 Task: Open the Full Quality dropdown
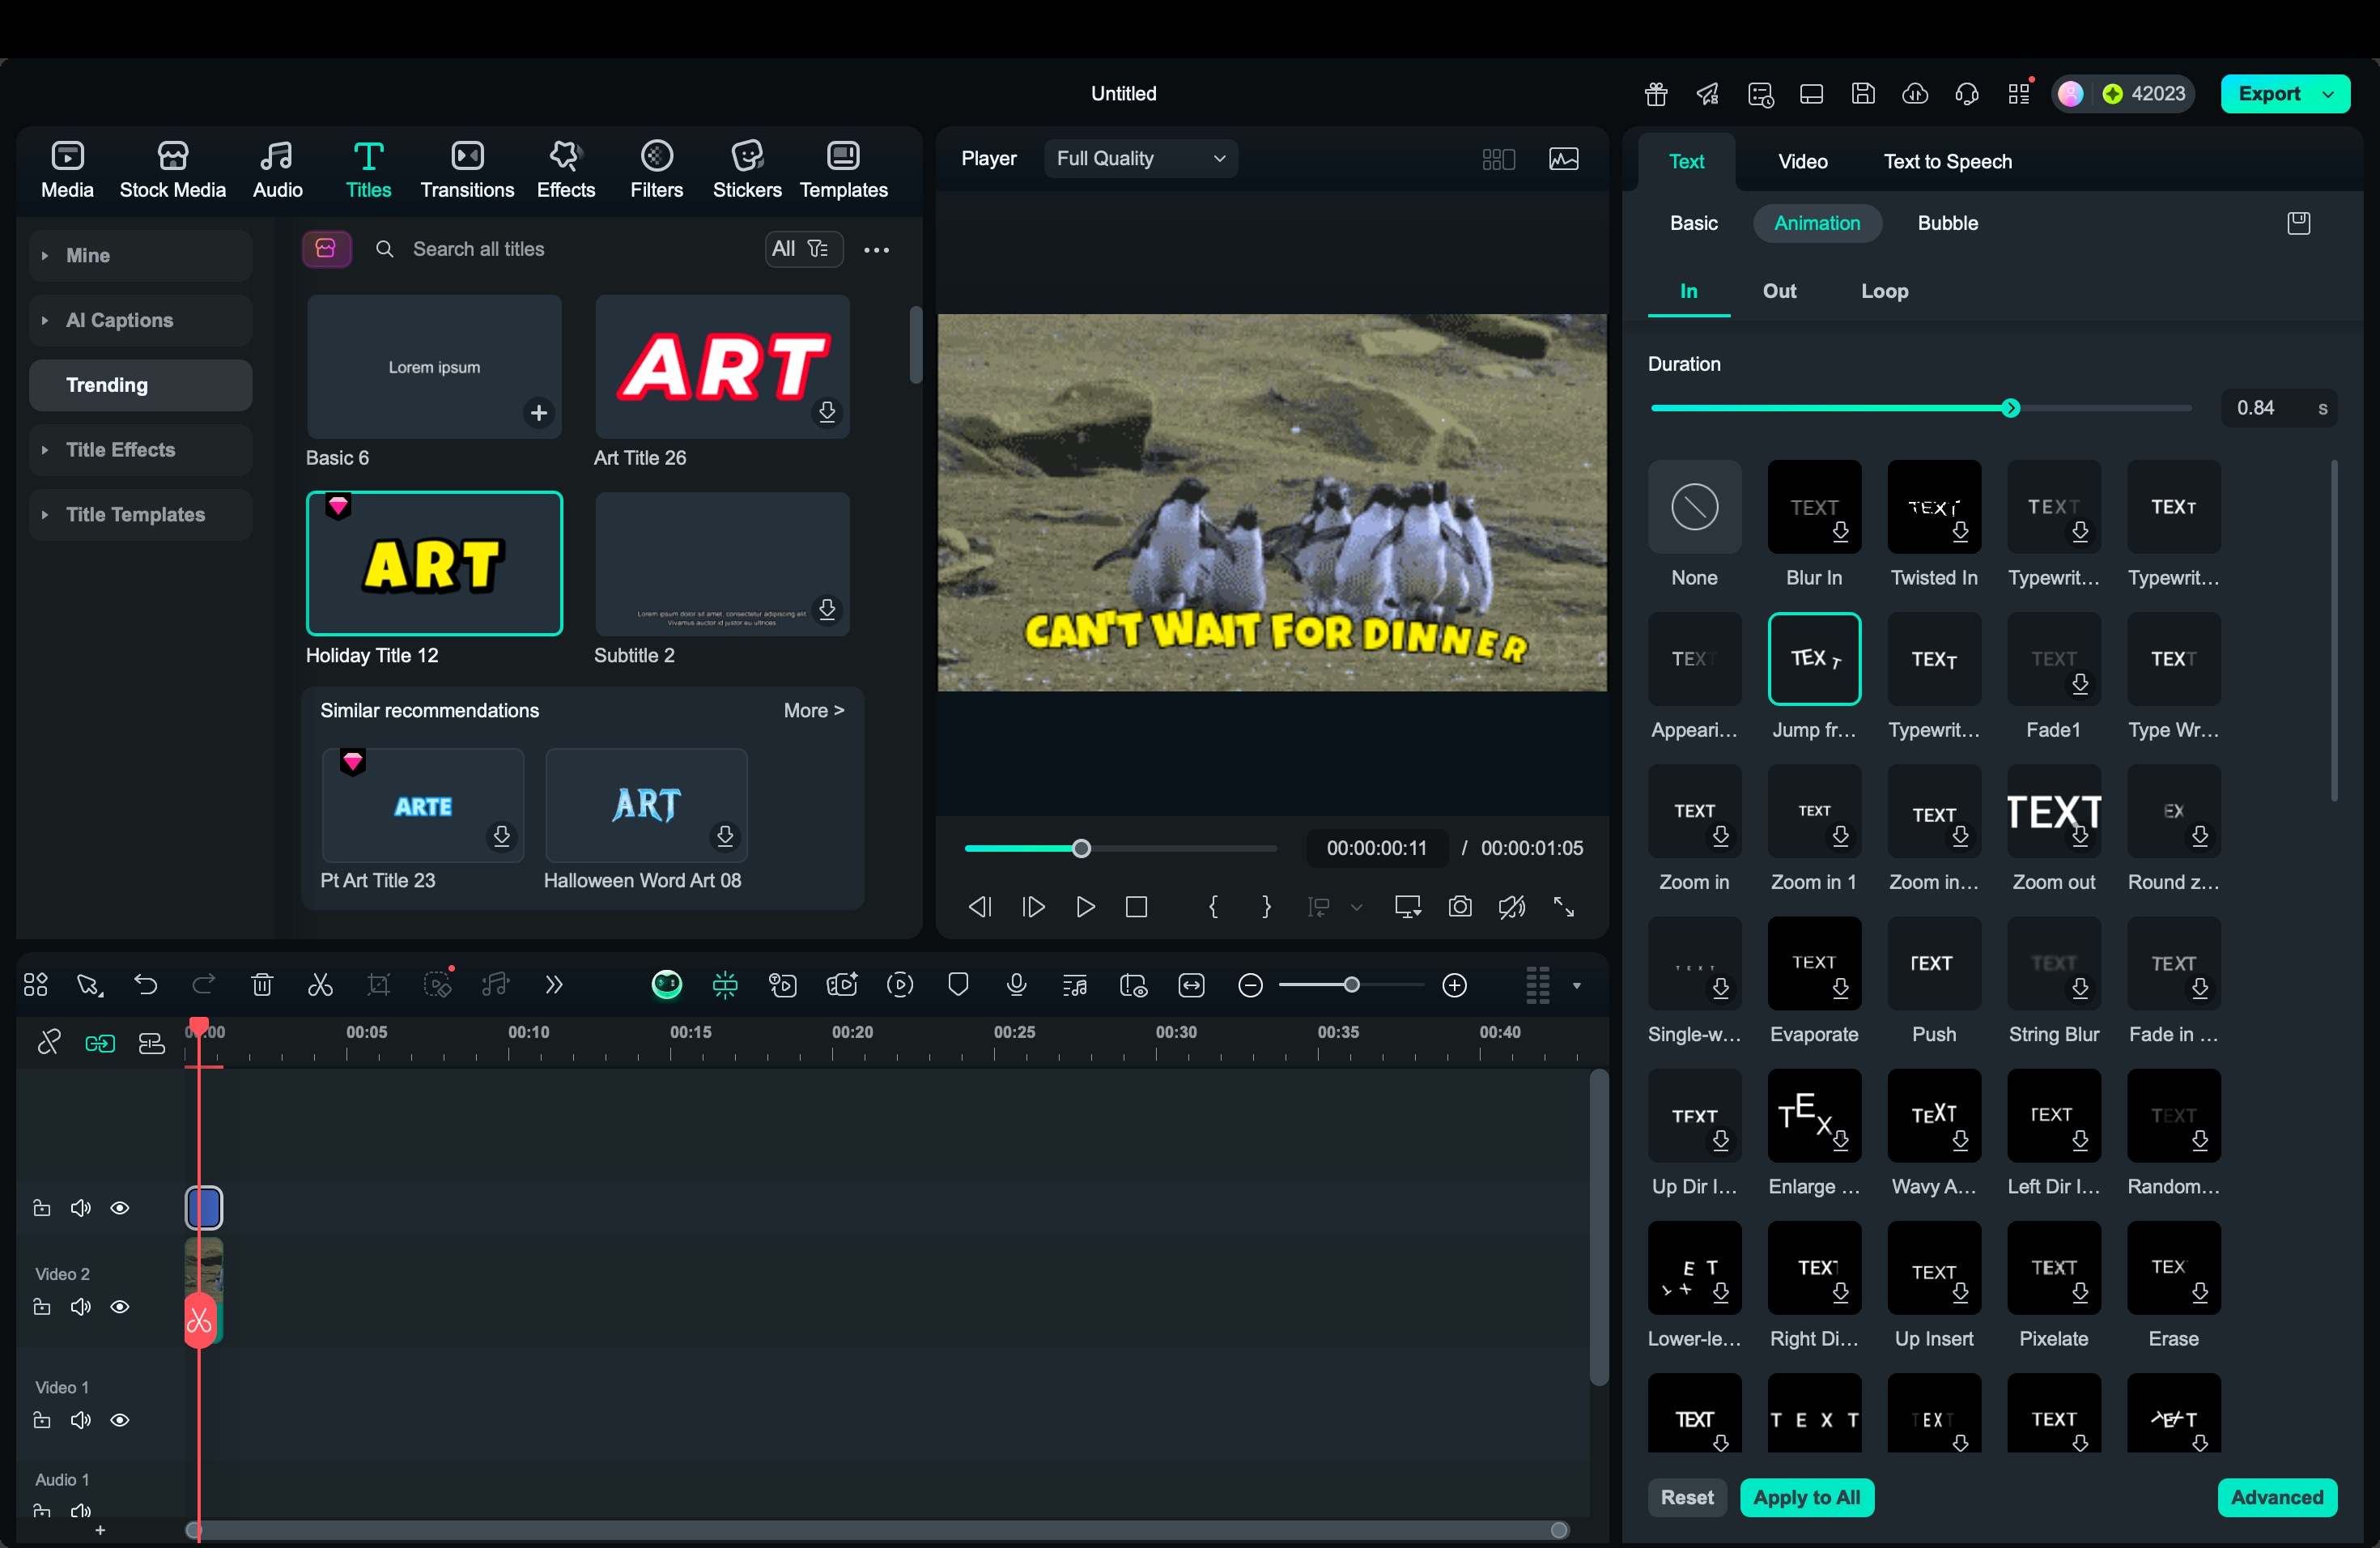[1139, 158]
